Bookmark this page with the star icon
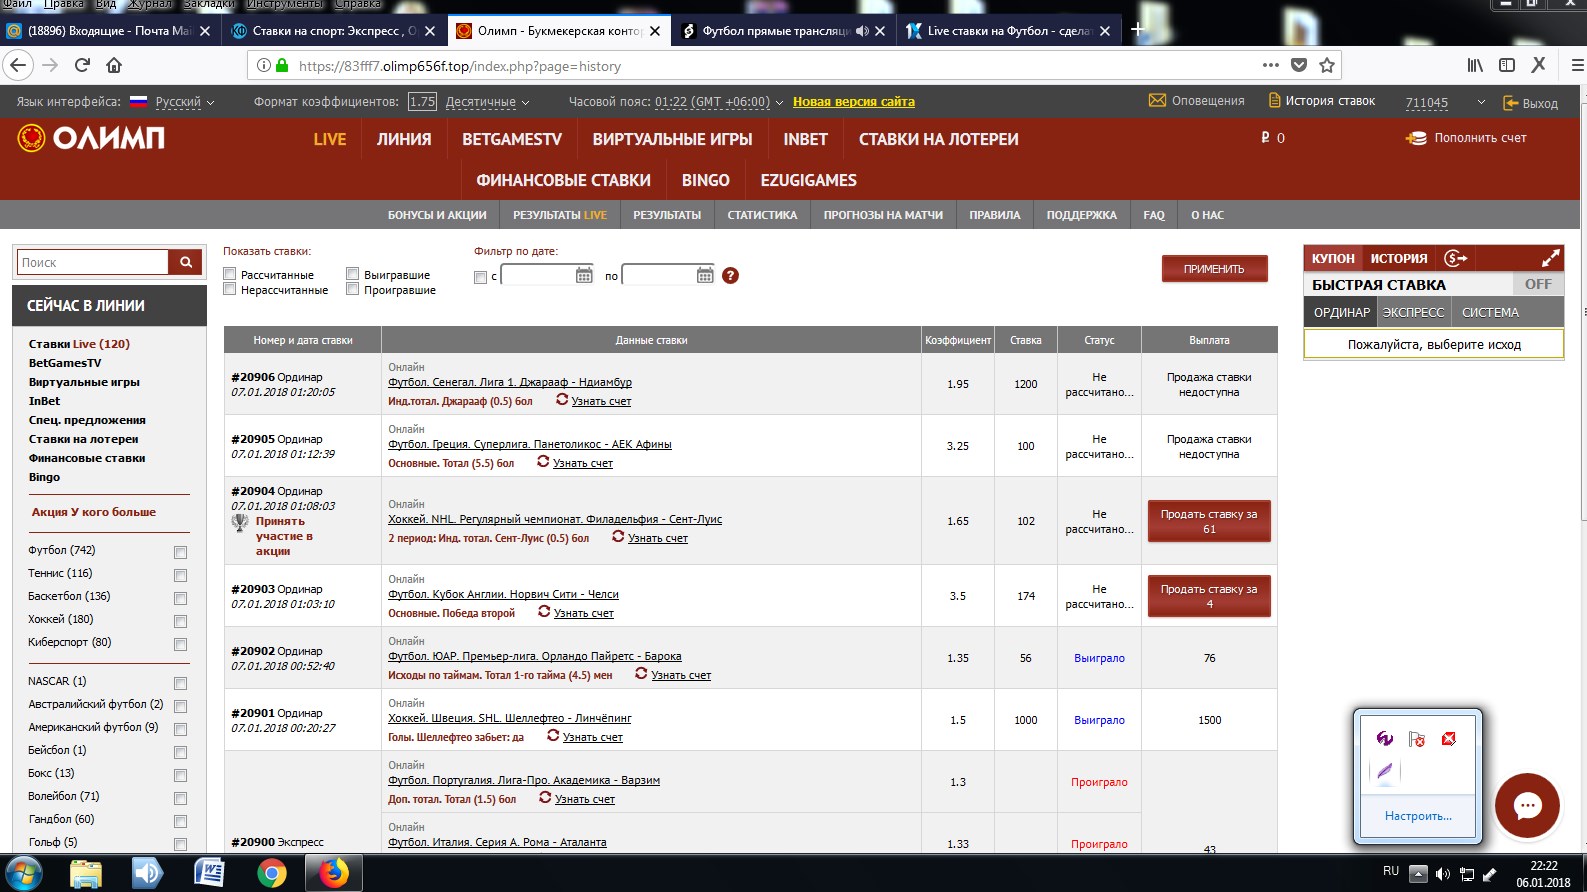This screenshot has width=1587, height=892. (x=1327, y=65)
